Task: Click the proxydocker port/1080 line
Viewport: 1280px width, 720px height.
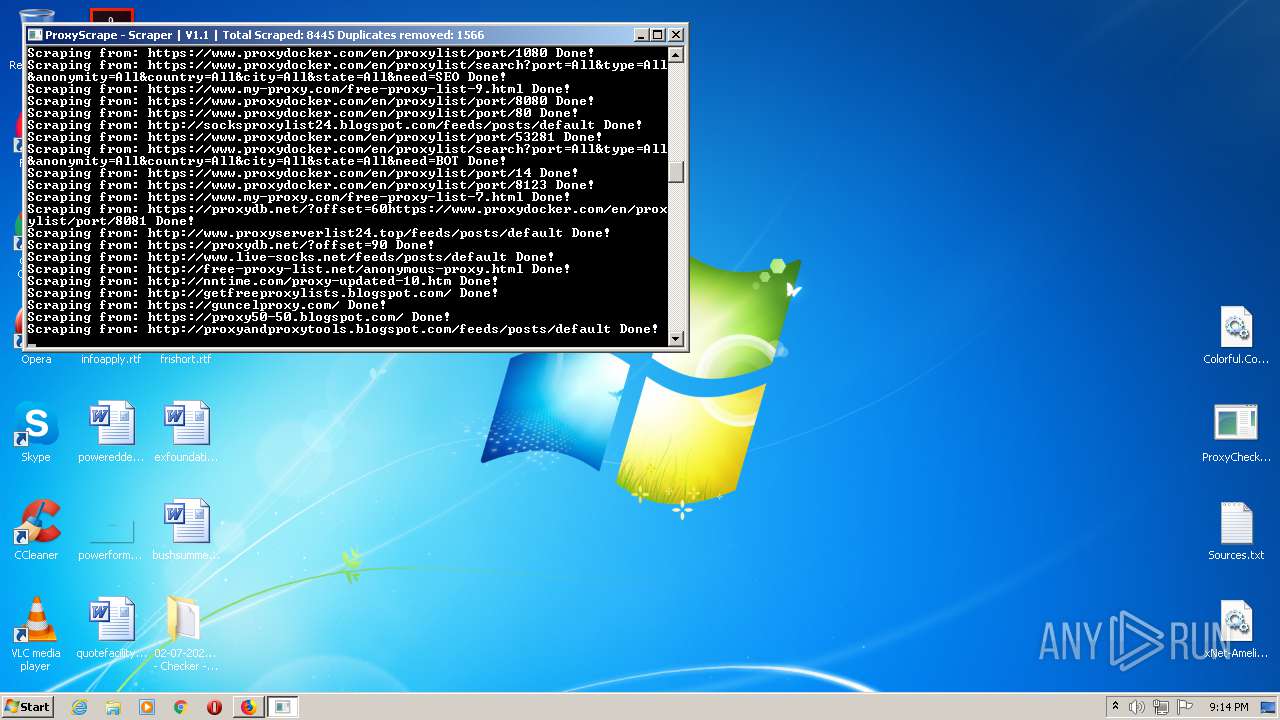Action: 311,53
